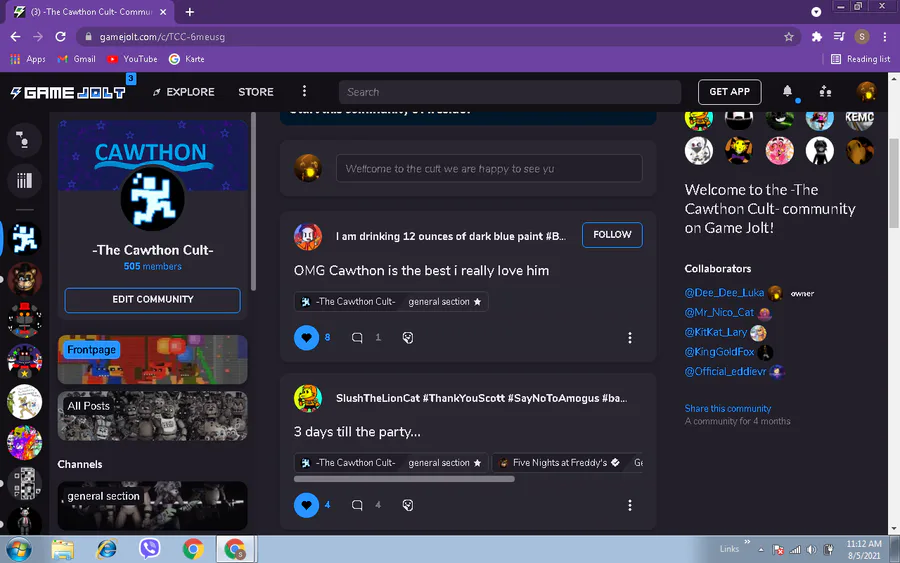Reload the page
This screenshot has height=563, width=900.
point(60,37)
